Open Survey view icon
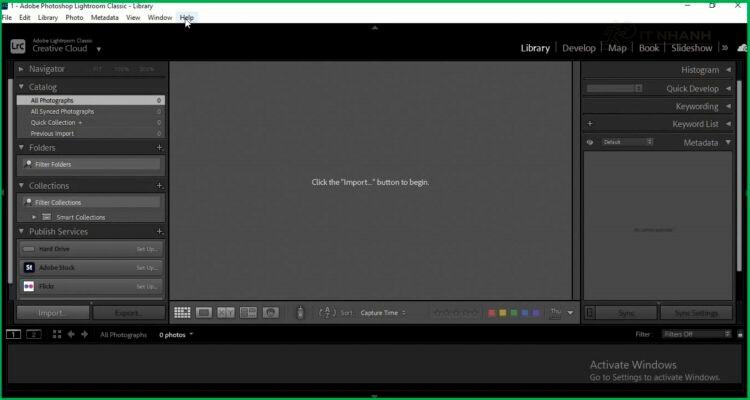The width and height of the screenshot is (750, 400). click(248, 313)
